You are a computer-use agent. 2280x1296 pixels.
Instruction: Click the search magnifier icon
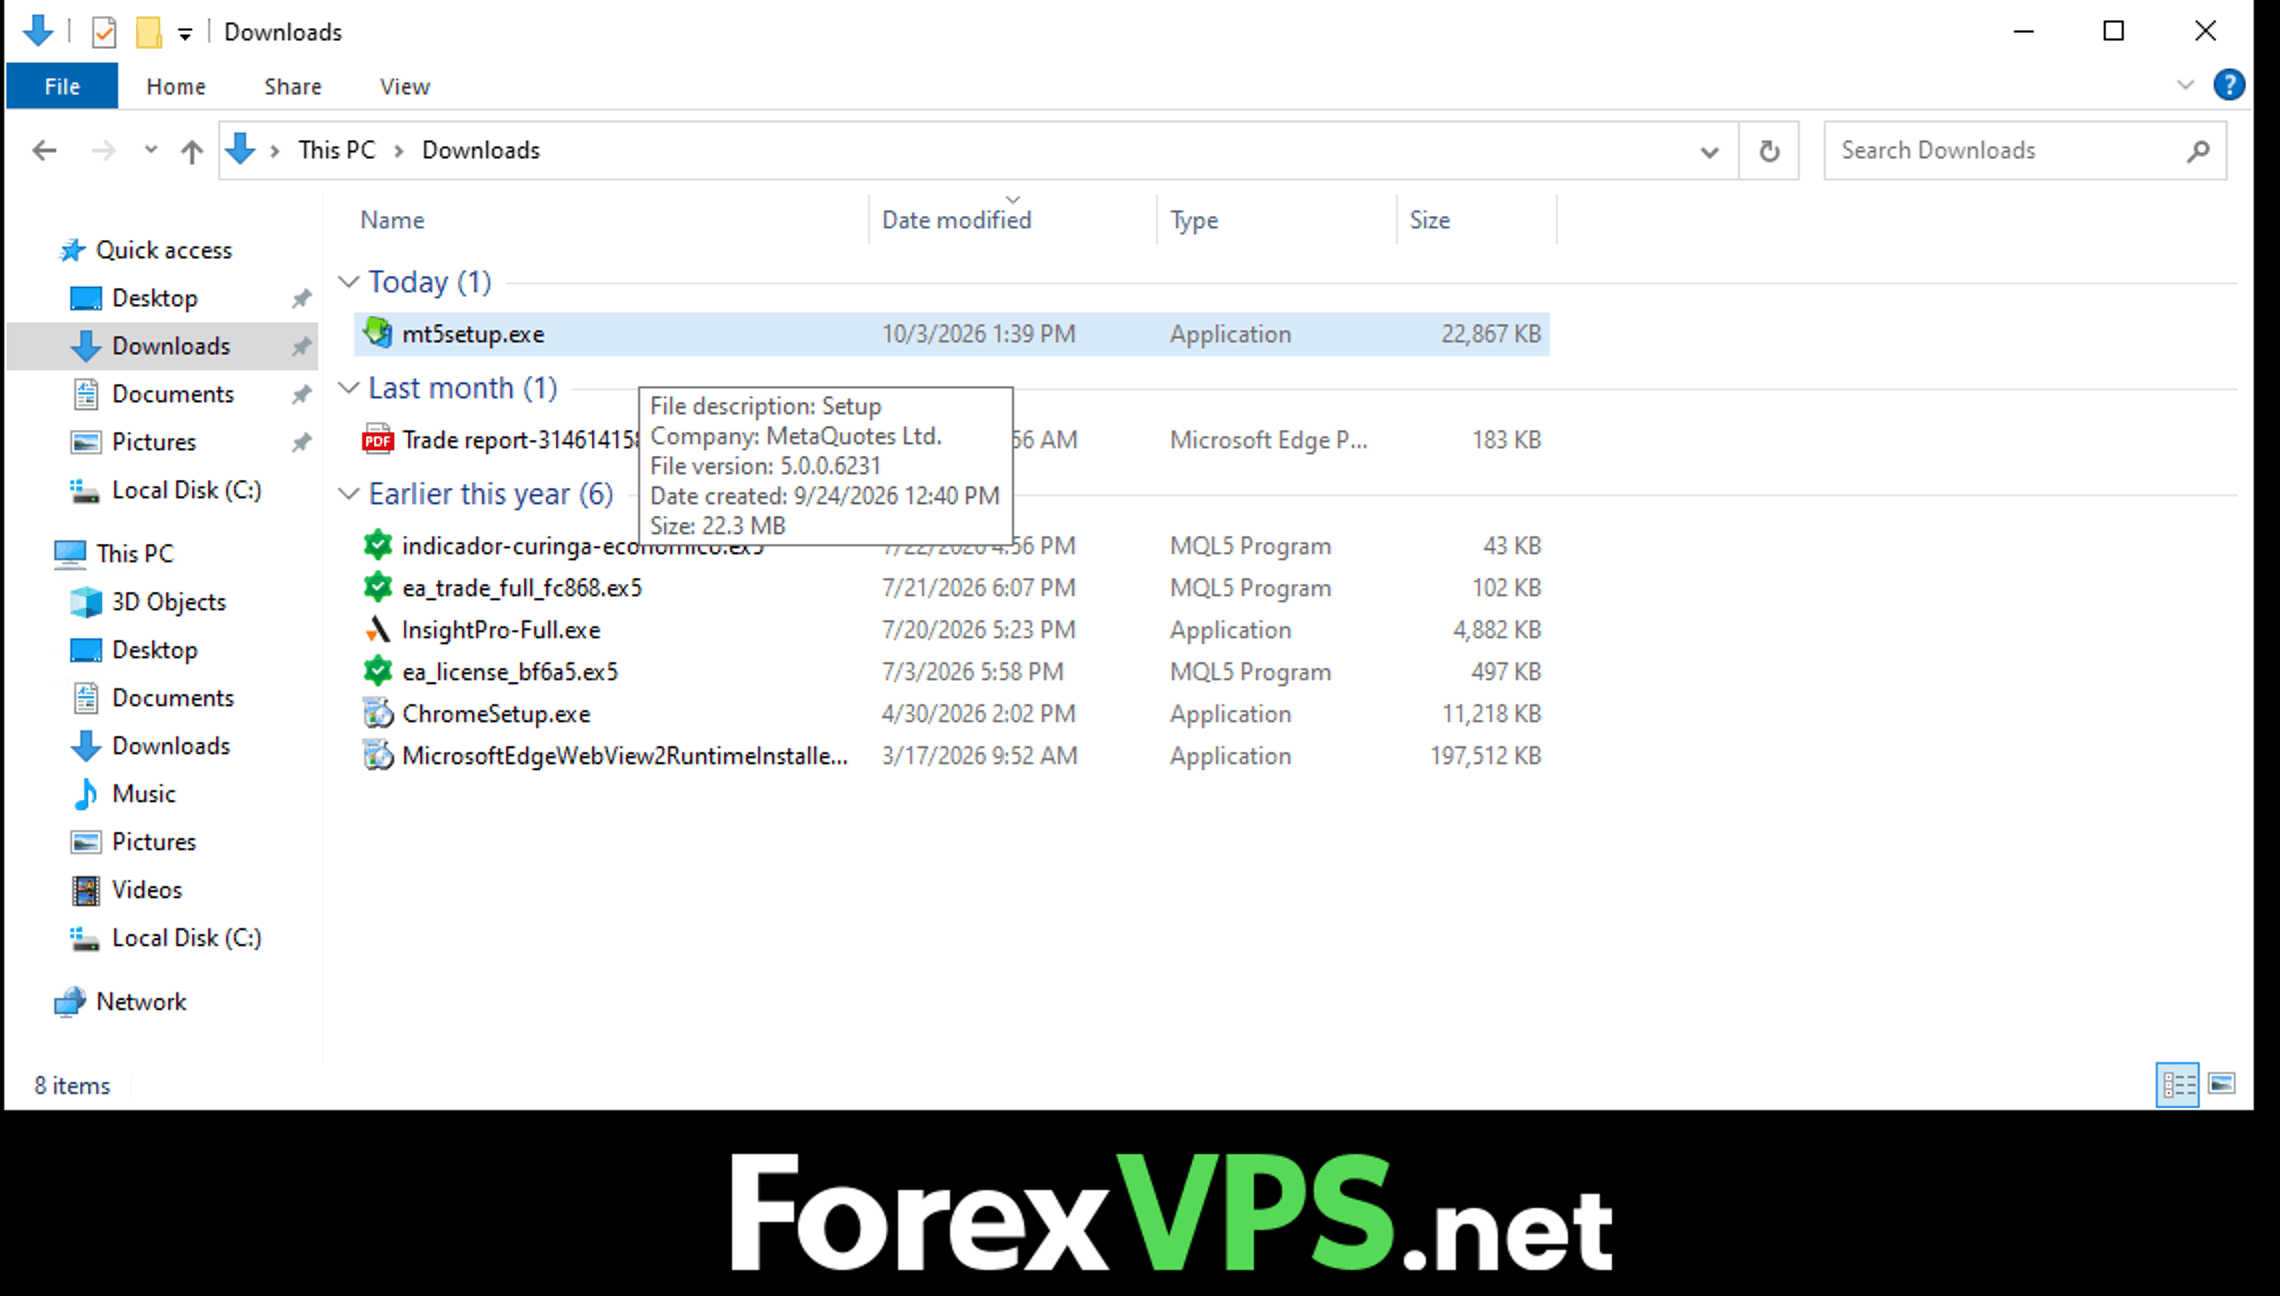pos(2198,151)
